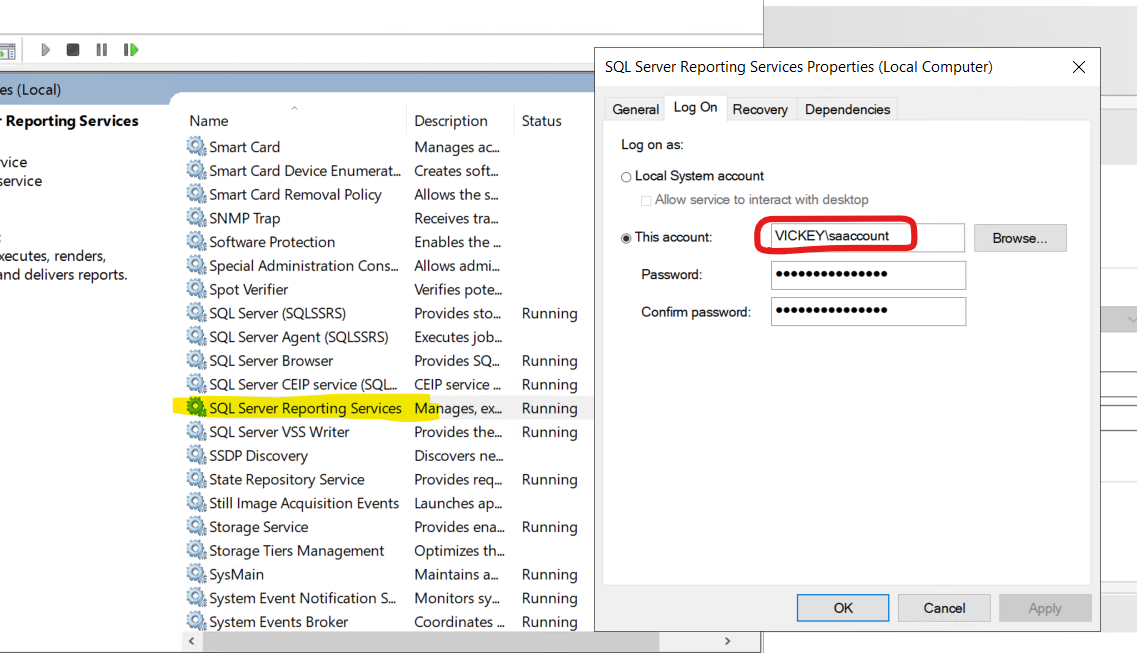Select the This account radio button

click(x=624, y=237)
